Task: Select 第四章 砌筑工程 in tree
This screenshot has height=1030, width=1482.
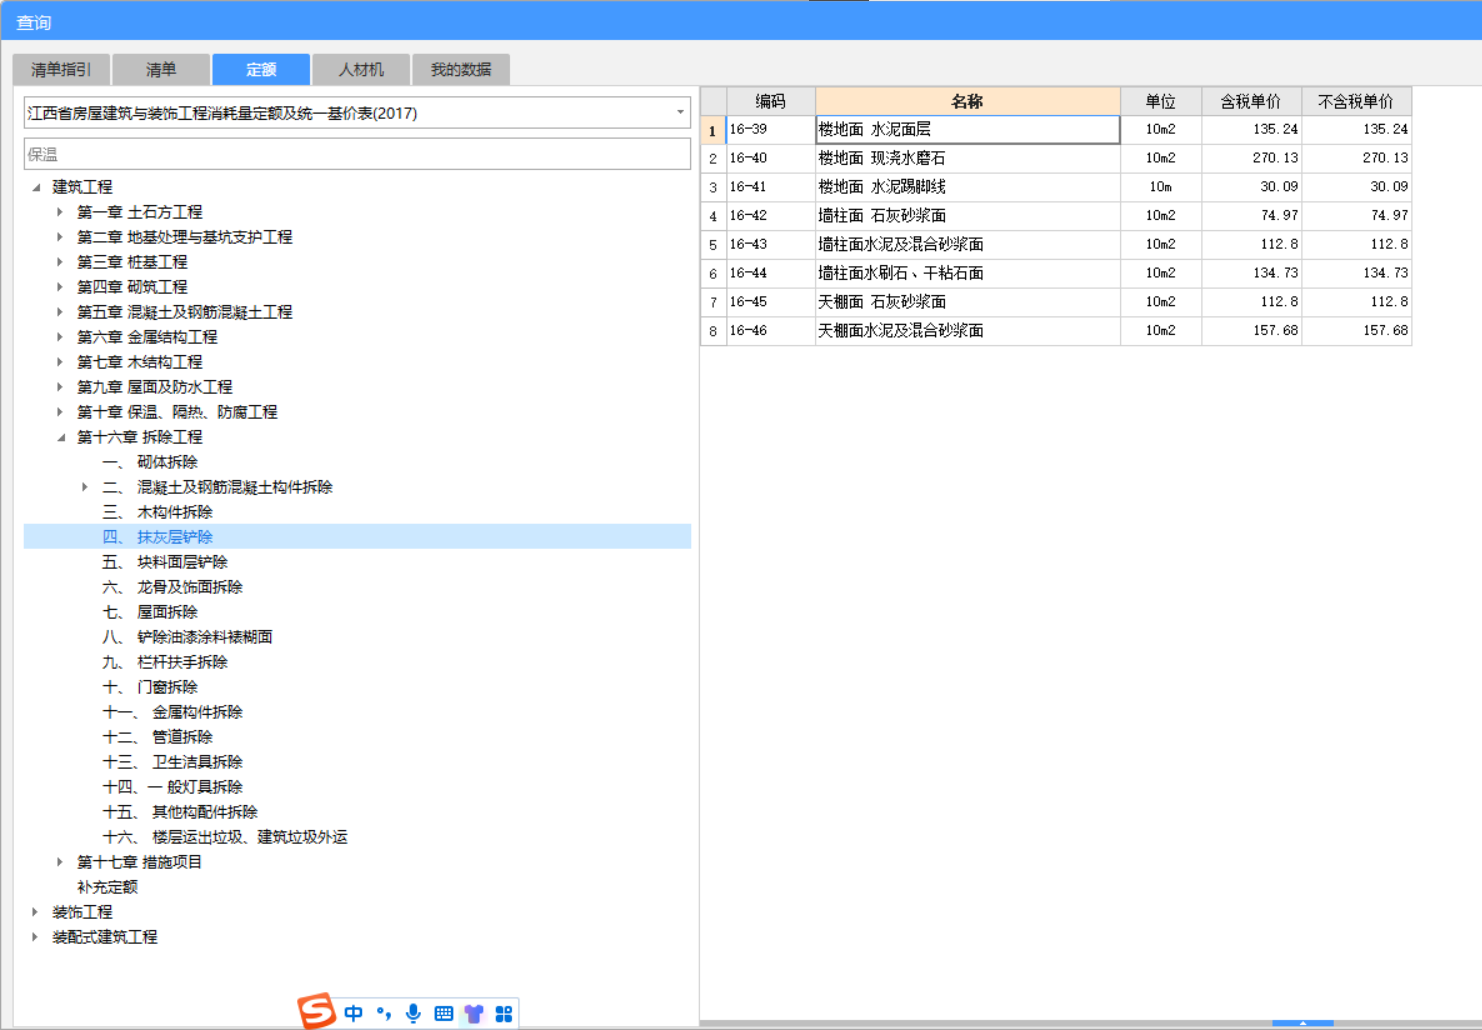Action: point(132,287)
